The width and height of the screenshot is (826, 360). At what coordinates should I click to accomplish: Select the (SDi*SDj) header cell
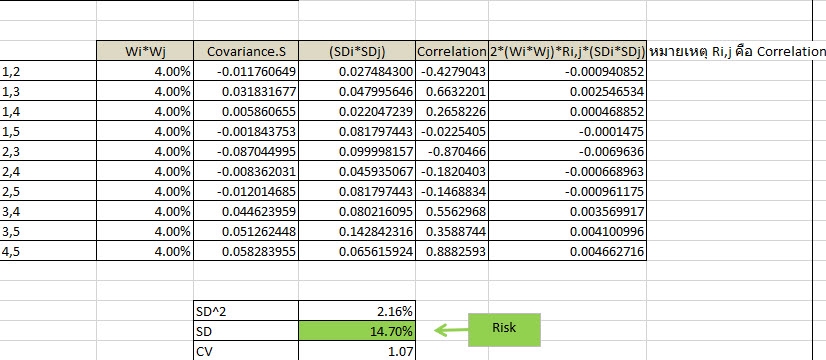click(x=357, y=51)
